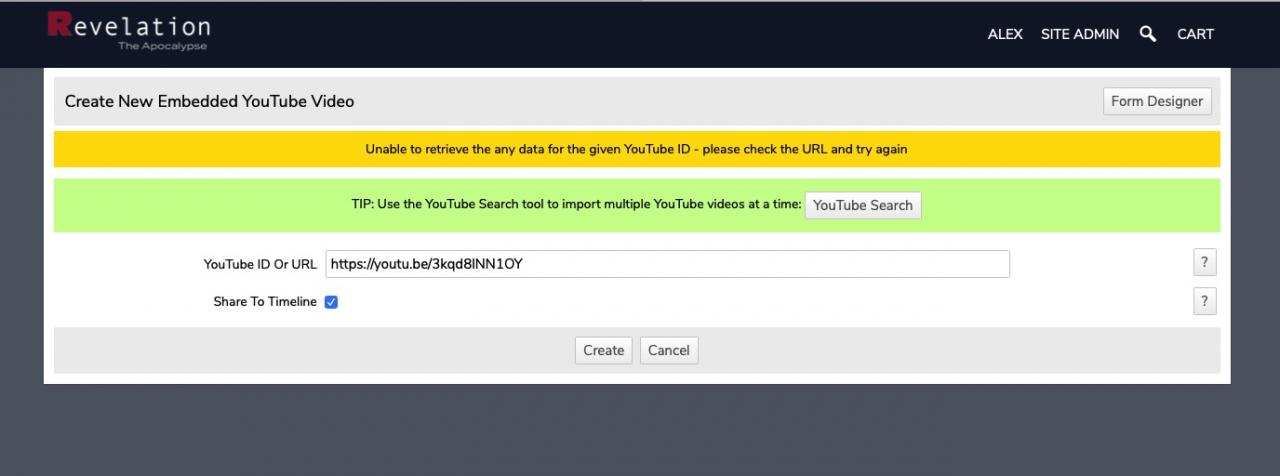1280x476 pixels.
Task: Launch the YouTube Search tool
Action: click(x=863, y=205)
